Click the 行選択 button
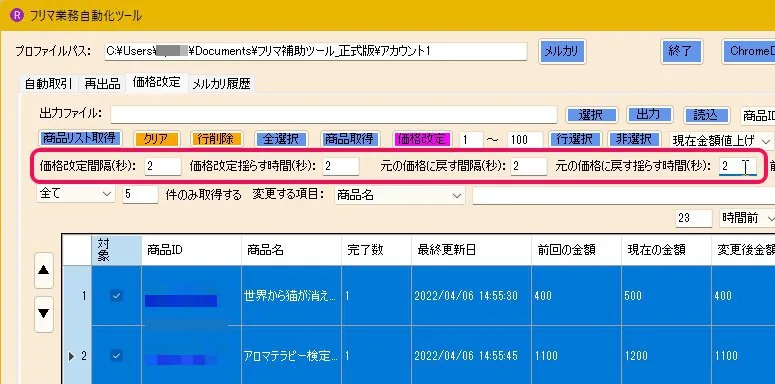 pos(575,139)
